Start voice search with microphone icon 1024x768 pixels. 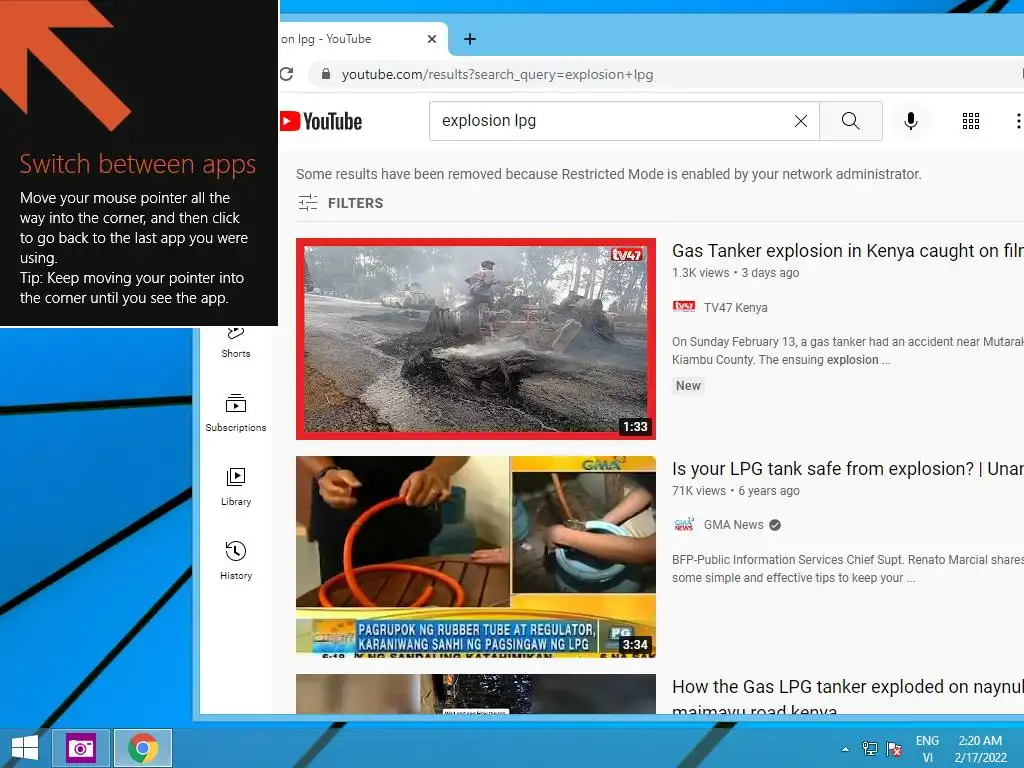click(x=910, y=121)
